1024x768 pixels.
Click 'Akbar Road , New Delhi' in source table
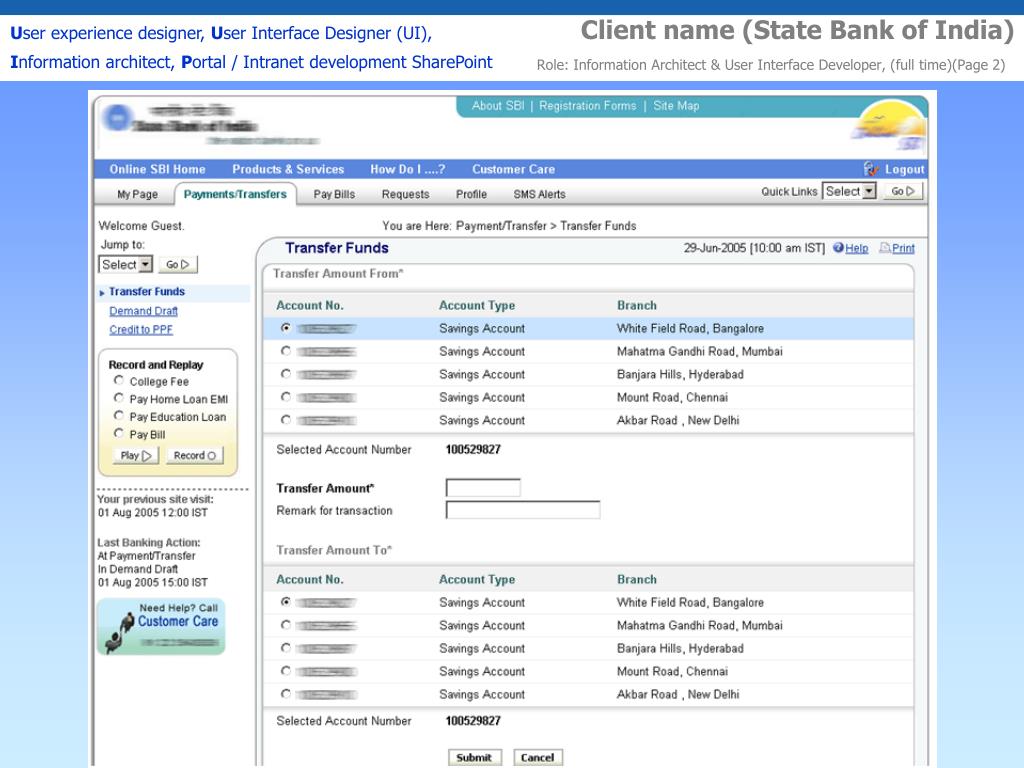coord(678,420)
